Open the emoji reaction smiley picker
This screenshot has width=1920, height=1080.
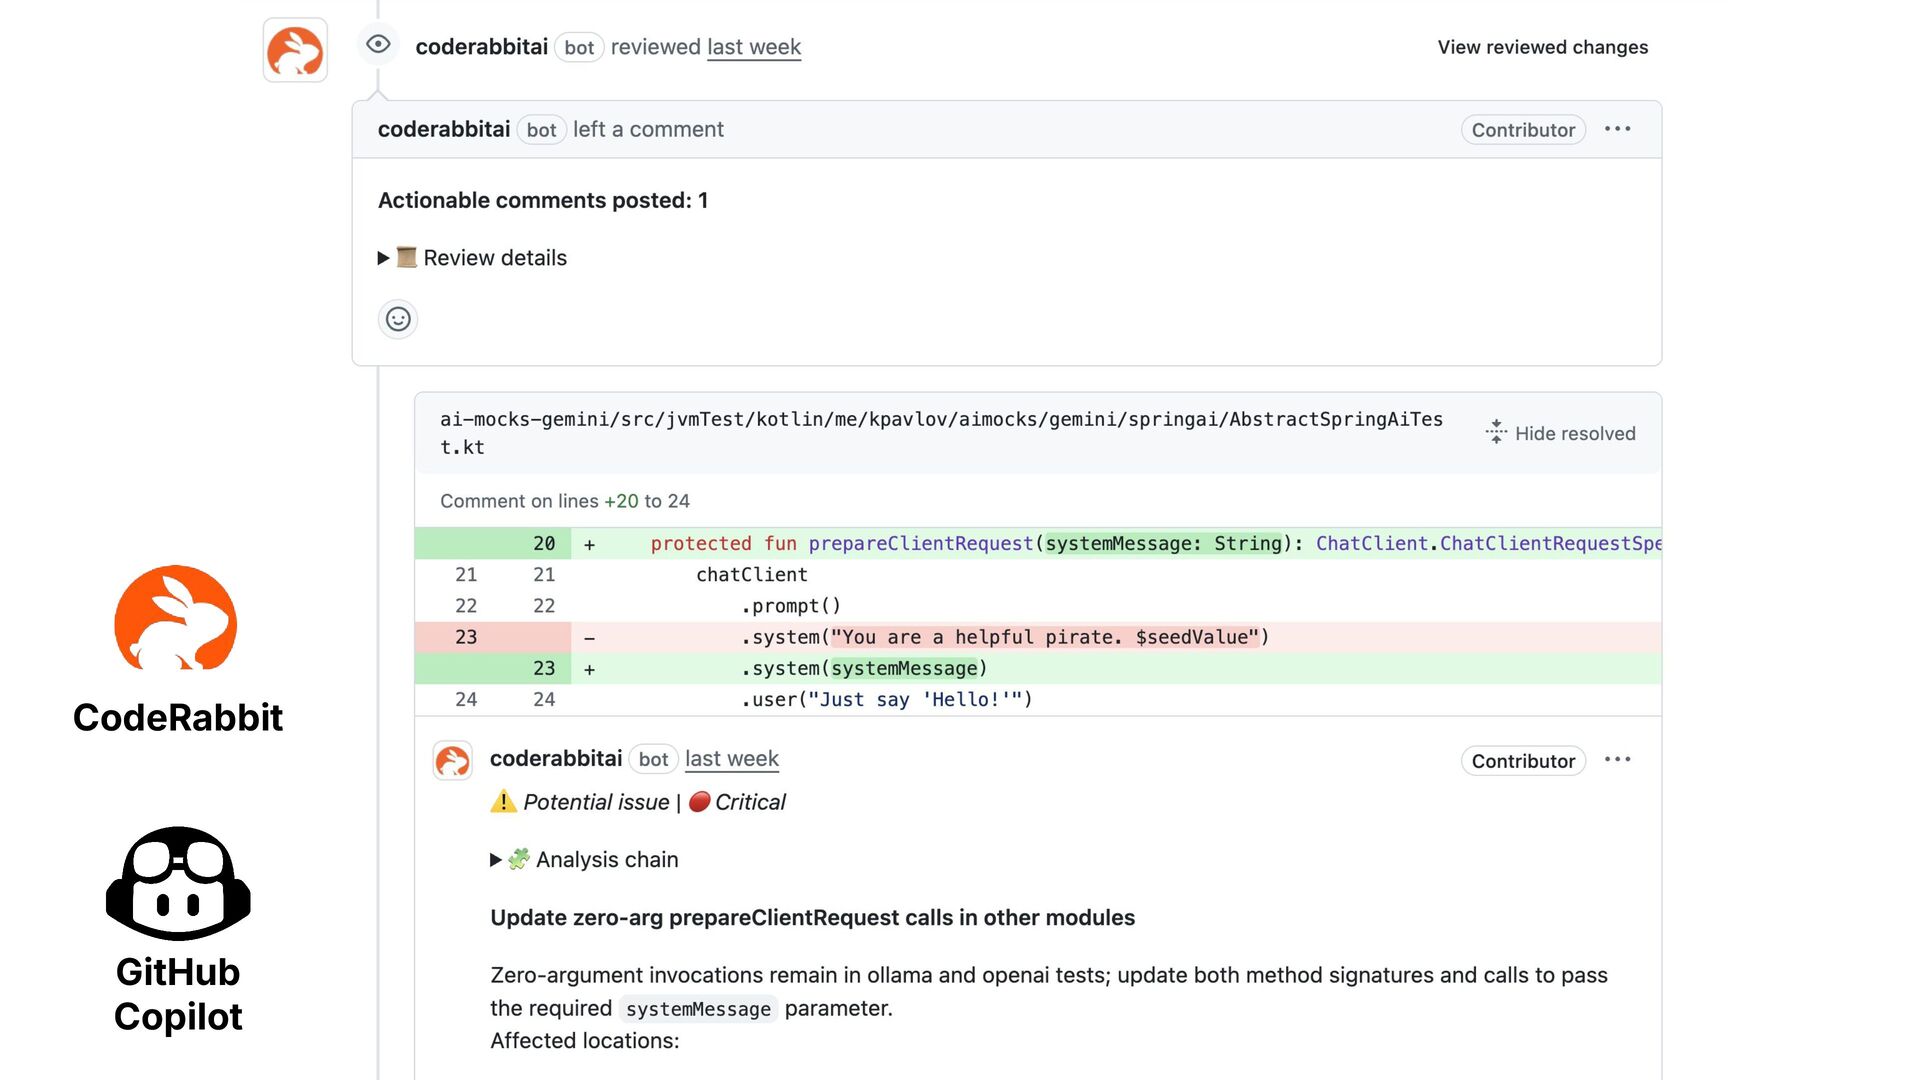pos(398,319)
